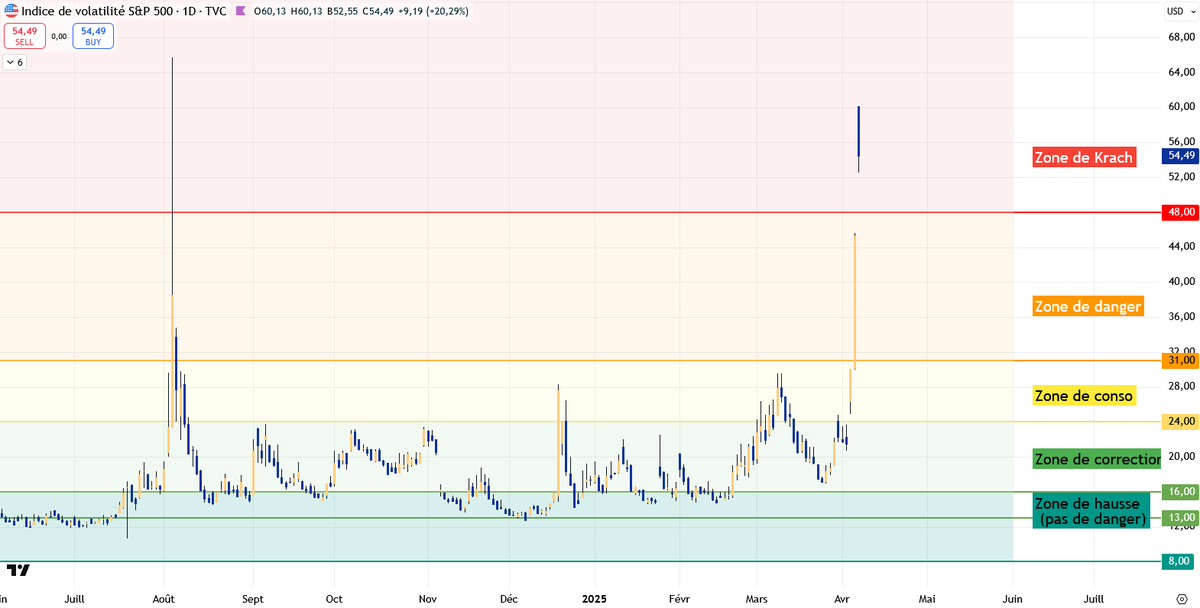Click the teal 8,00 price level tag

pos(1180,561)
